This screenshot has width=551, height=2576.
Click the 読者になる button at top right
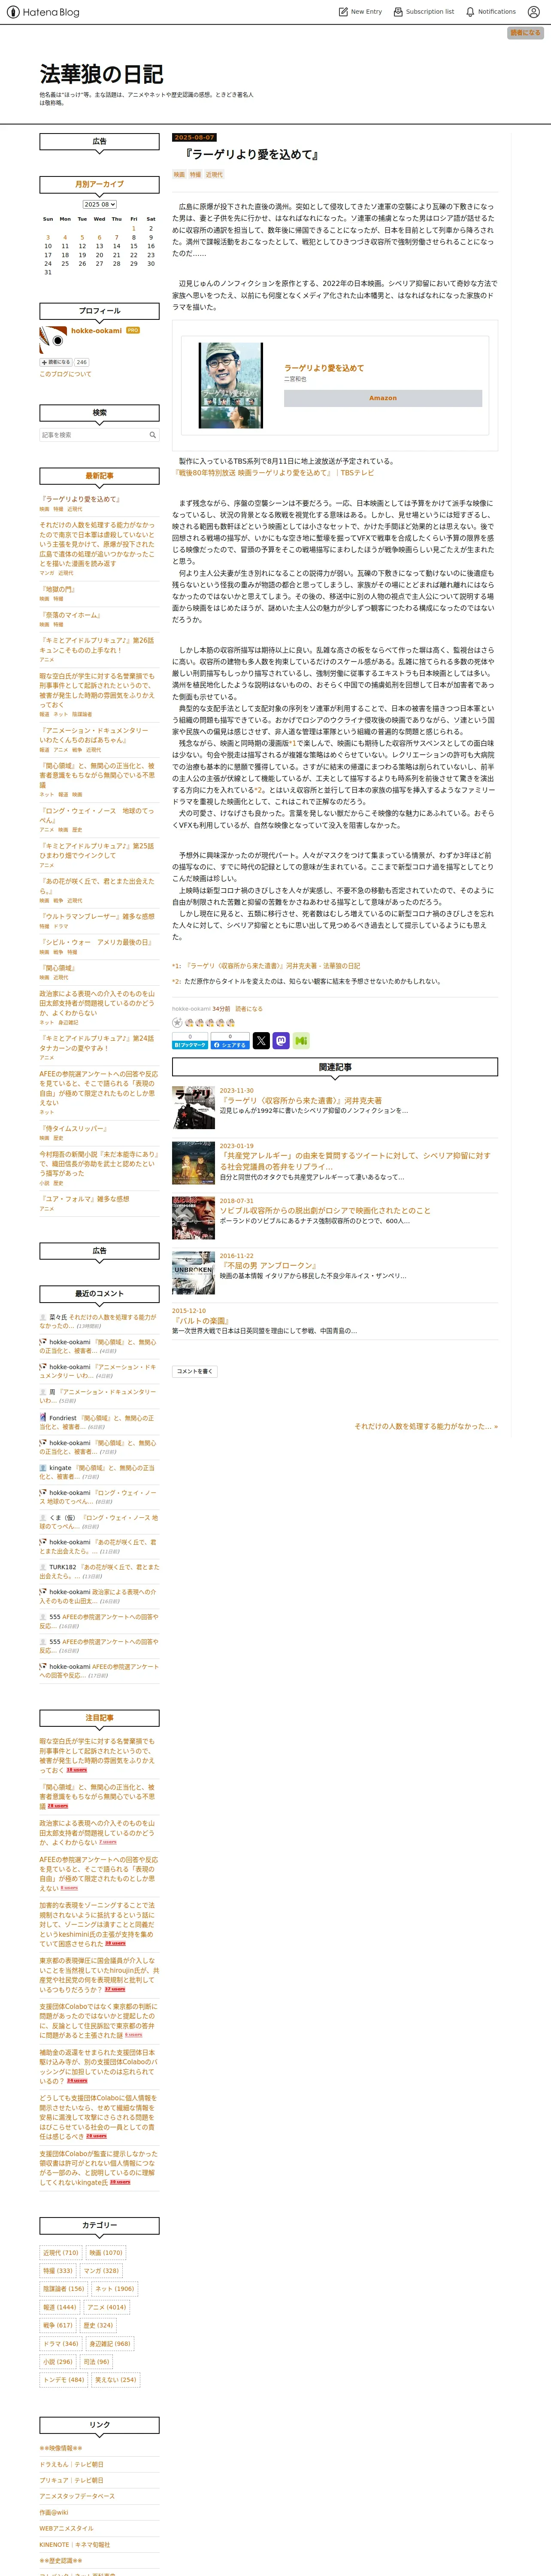tap(525, 33)
